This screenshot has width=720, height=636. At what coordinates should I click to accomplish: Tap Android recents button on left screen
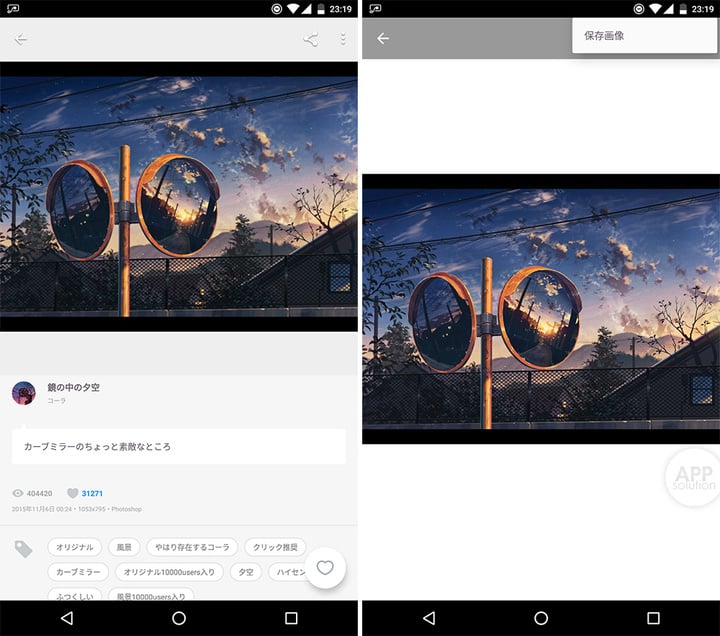coord(291,618)
